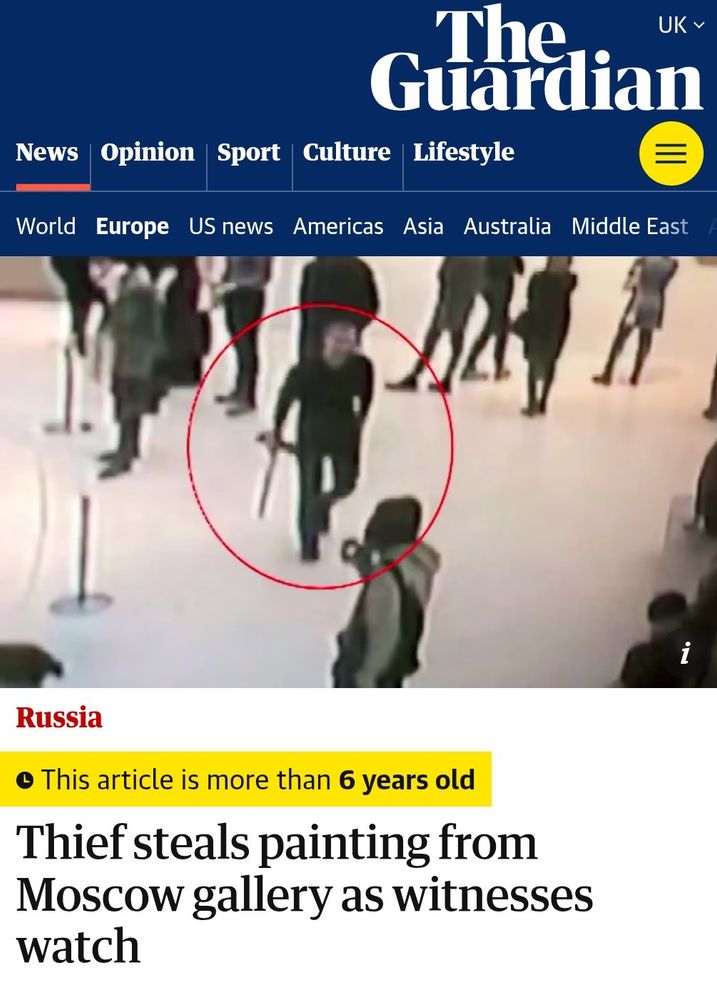Go to the Sport section
This screenshot has width=717, height=1000.
[249, 152]
